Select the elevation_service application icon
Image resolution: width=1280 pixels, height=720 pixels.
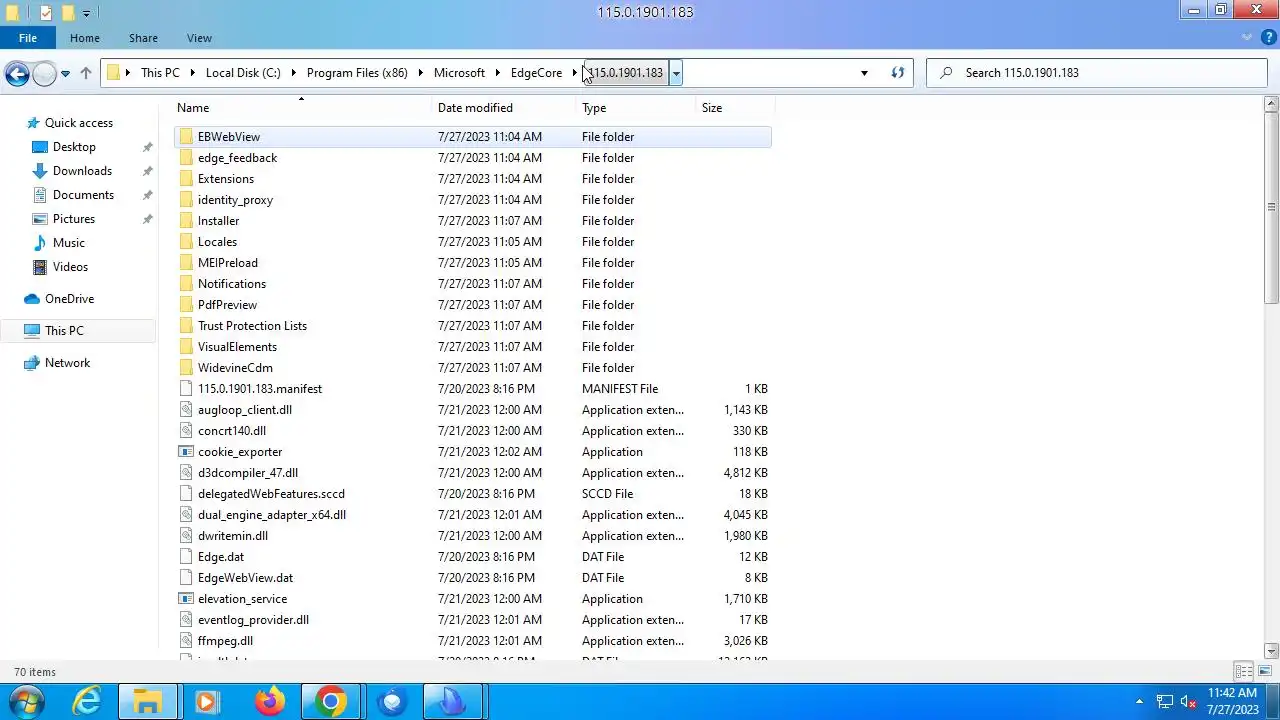pyautogui.click(x=186, y=599)
